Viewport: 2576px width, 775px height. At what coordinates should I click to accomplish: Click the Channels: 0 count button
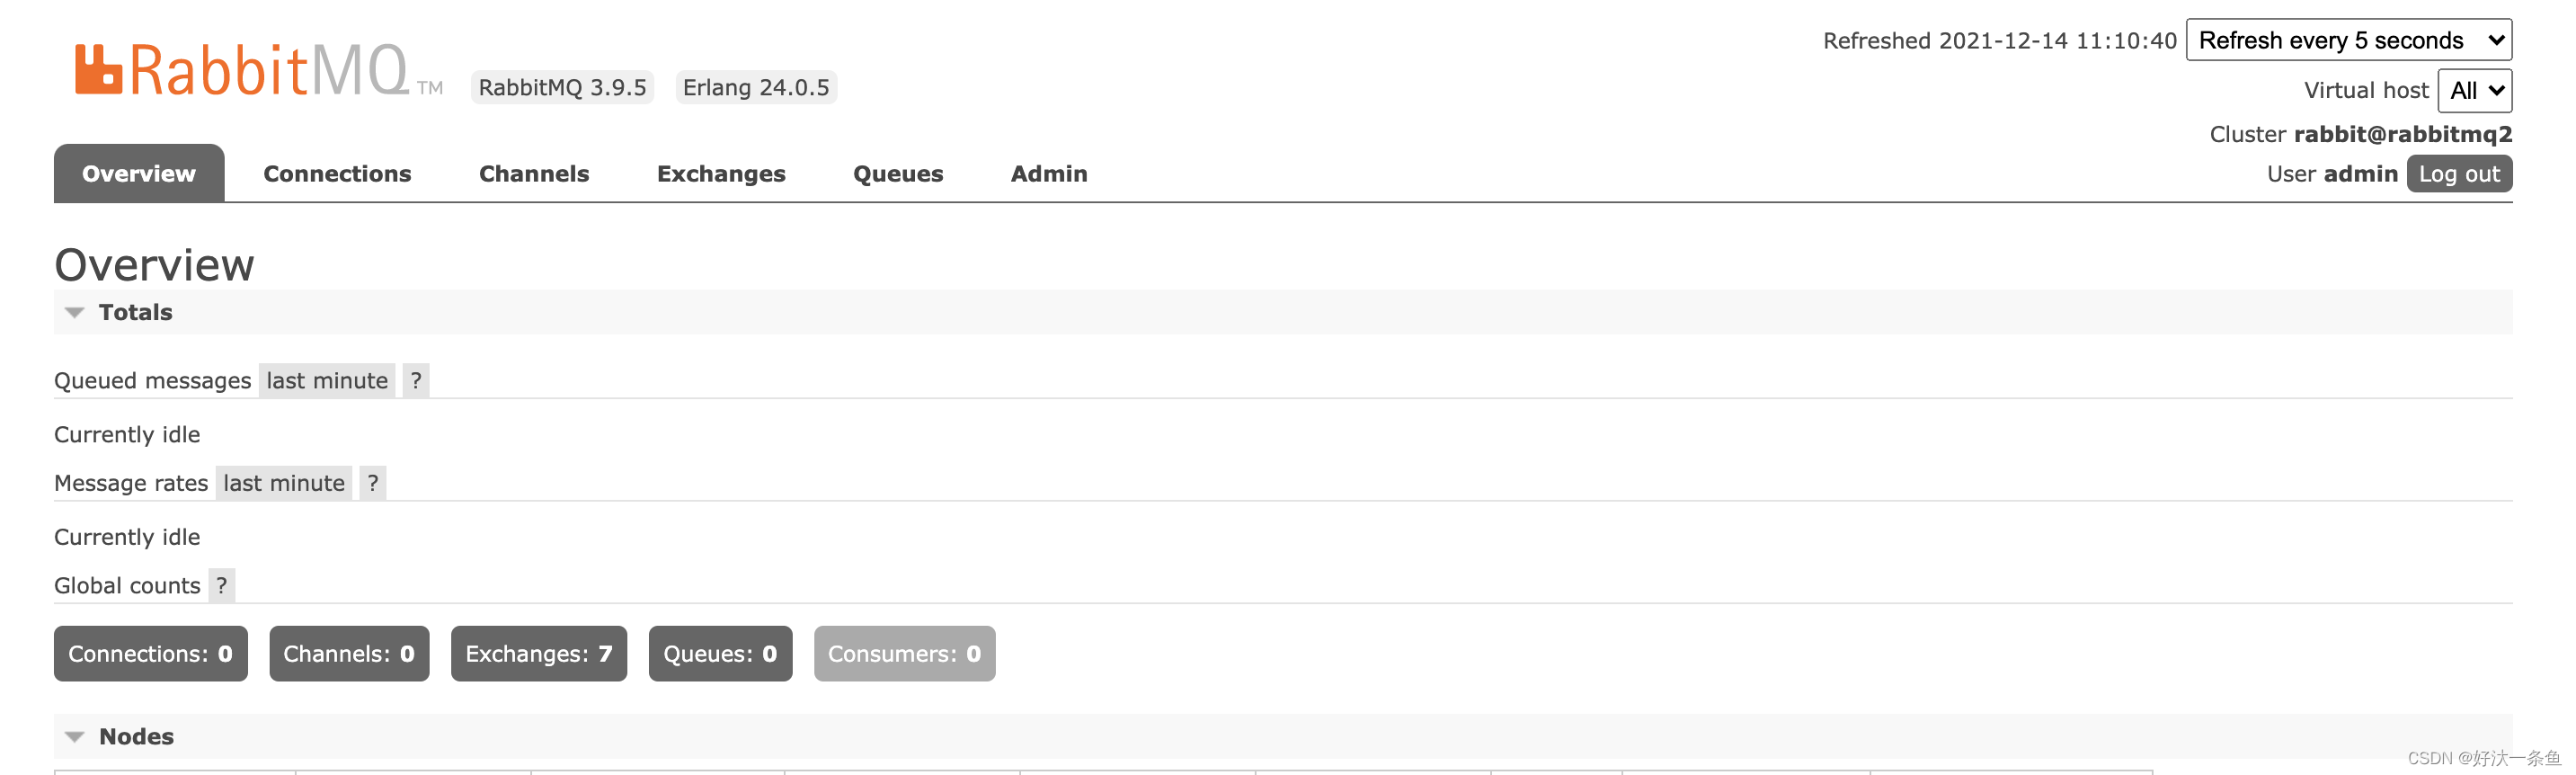pos(349,654)
